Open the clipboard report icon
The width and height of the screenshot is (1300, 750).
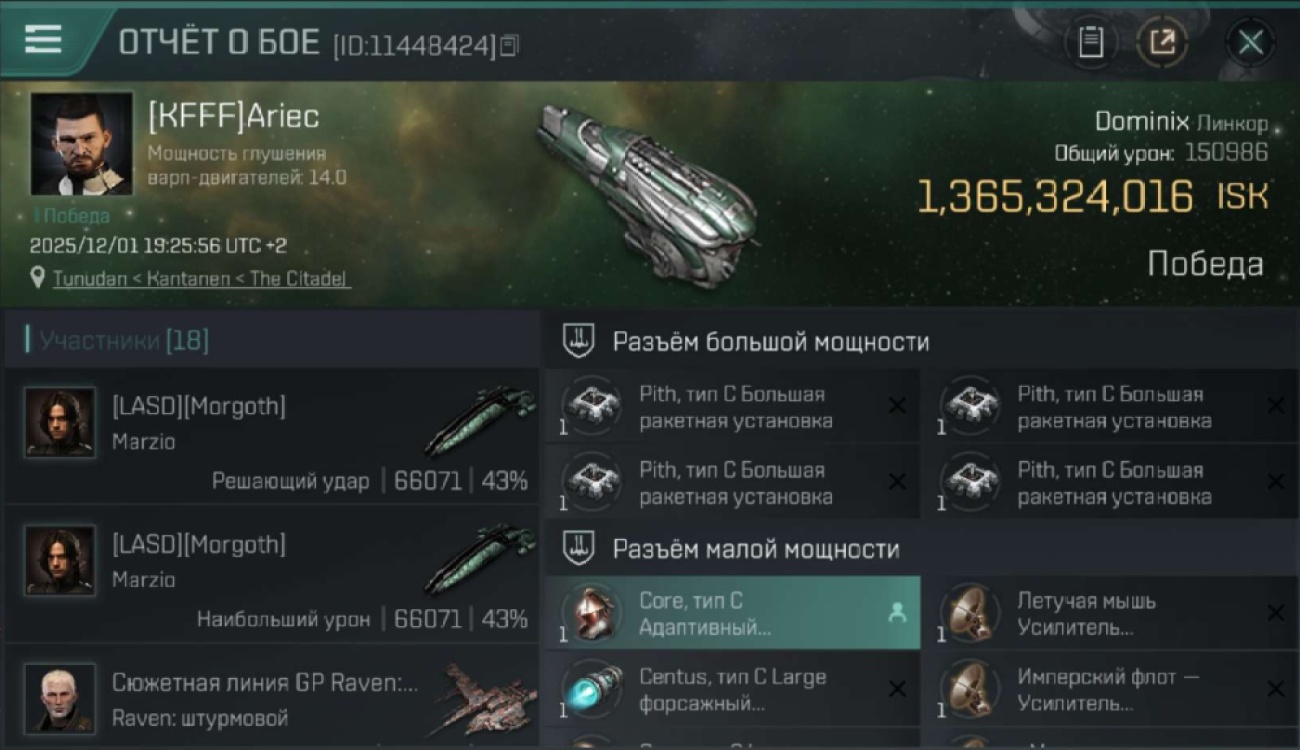click(1091, 42)
